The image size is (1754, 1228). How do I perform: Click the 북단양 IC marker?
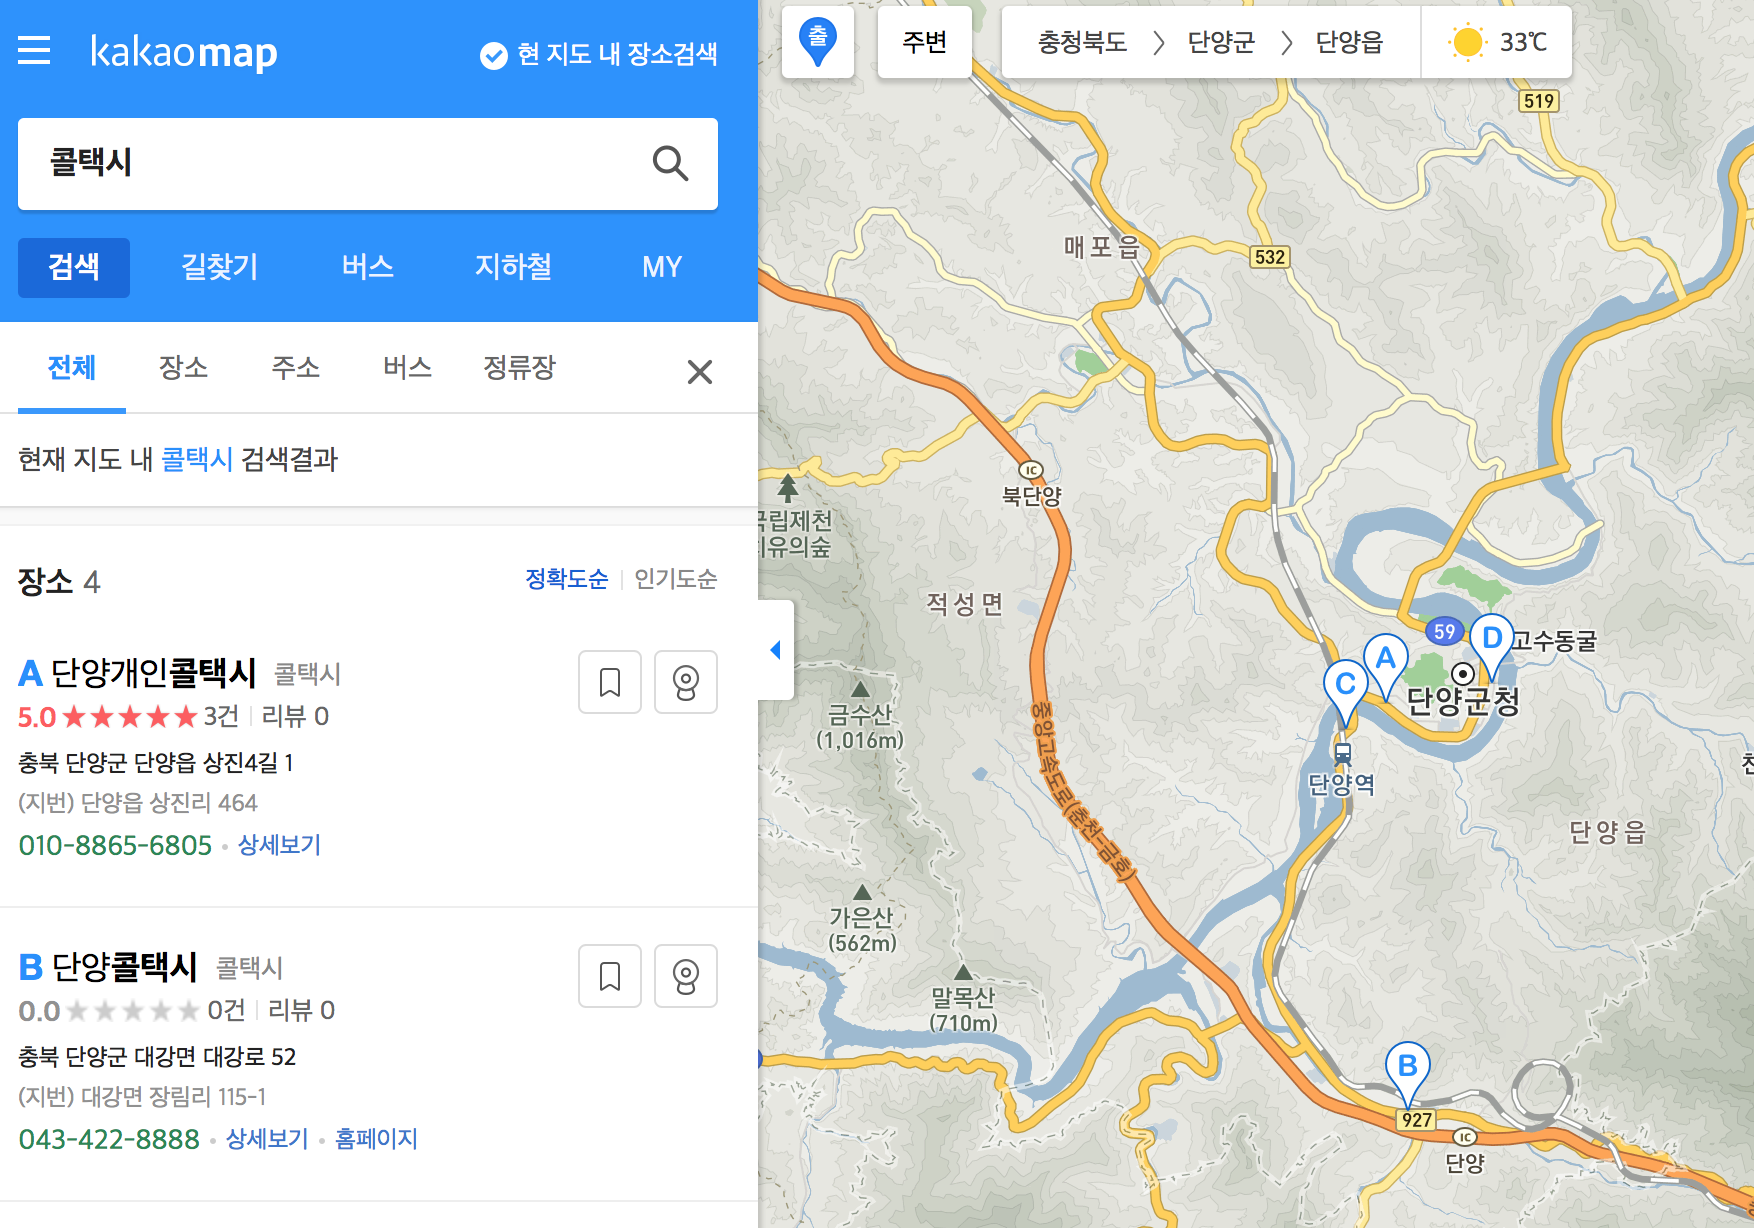(x=1031, y=470)
